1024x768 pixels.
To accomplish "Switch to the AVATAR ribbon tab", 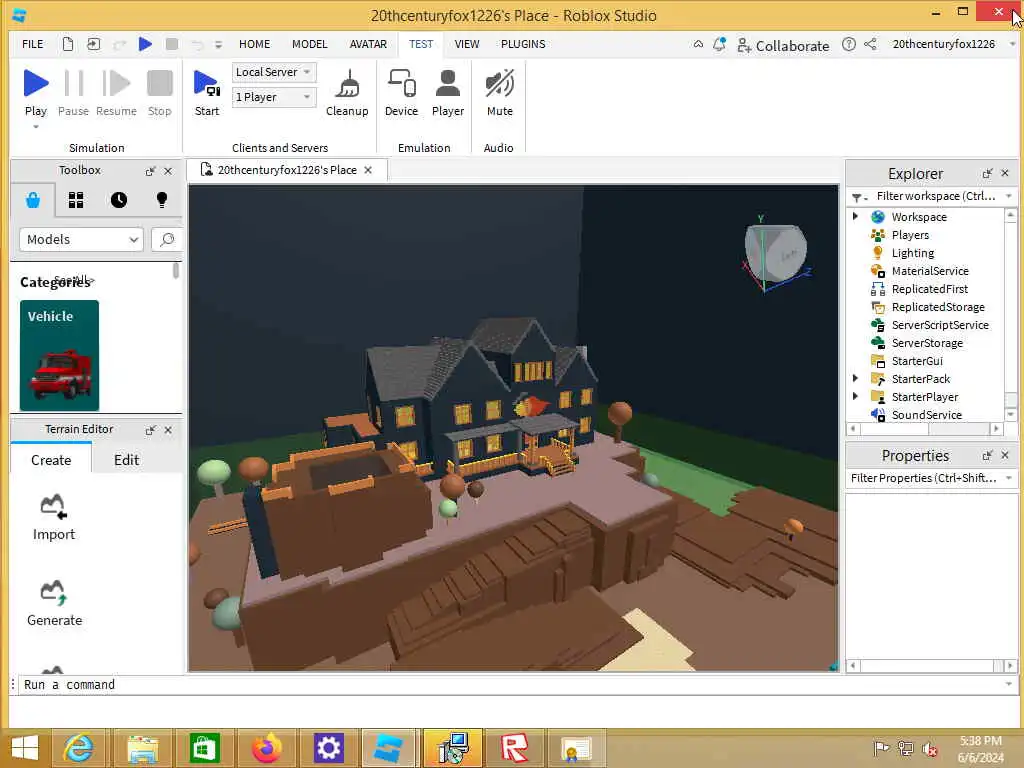I will 368,44.
